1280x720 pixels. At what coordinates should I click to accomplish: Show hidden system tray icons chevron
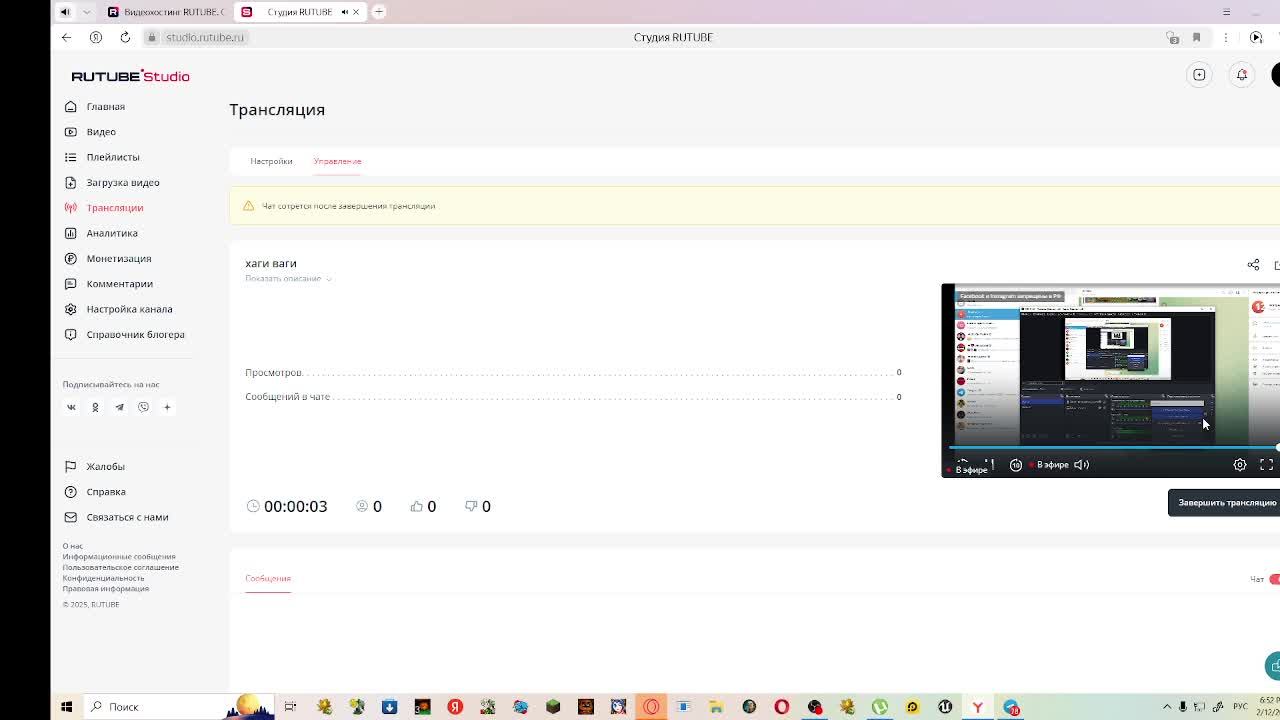(1166, 707)
